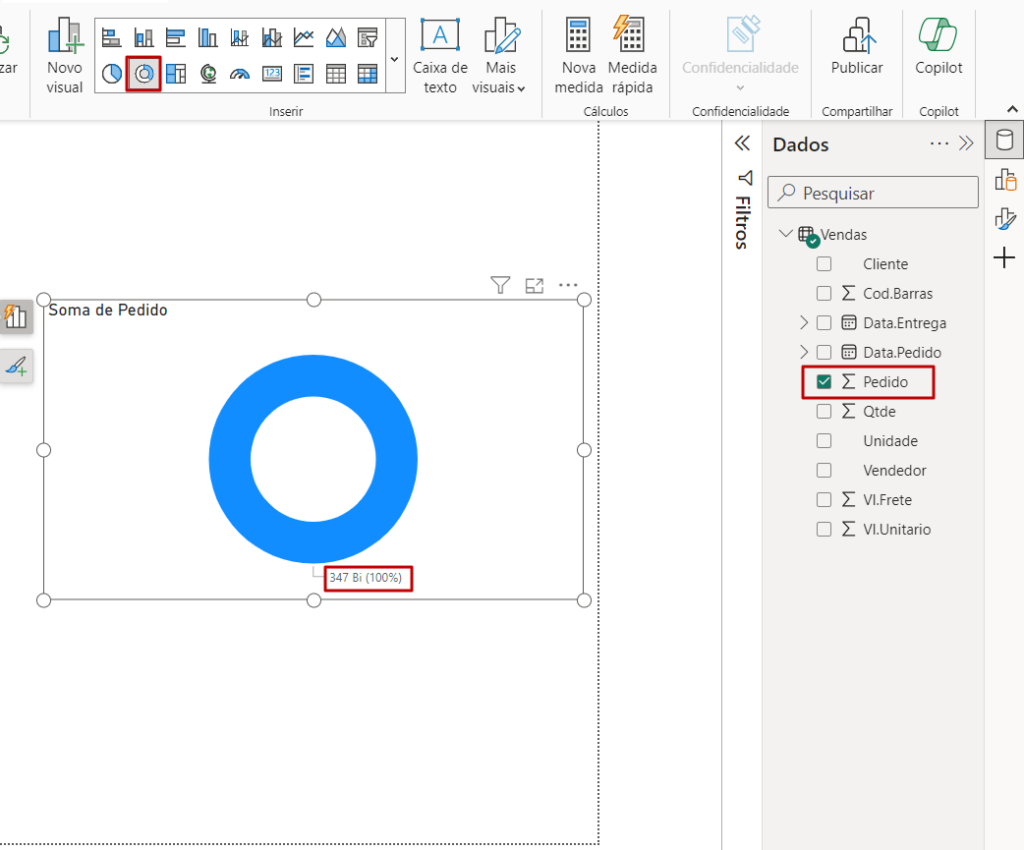This screenshot has height=850, width=1024.
Task: Insert a line chart visual
Action: (303, 38)
